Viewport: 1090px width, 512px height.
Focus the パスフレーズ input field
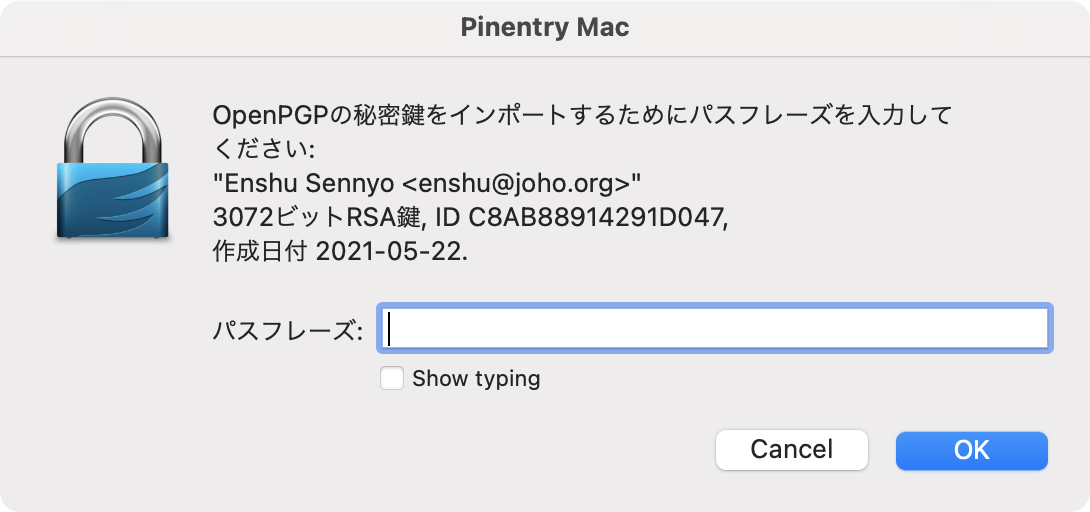[714, 328]
